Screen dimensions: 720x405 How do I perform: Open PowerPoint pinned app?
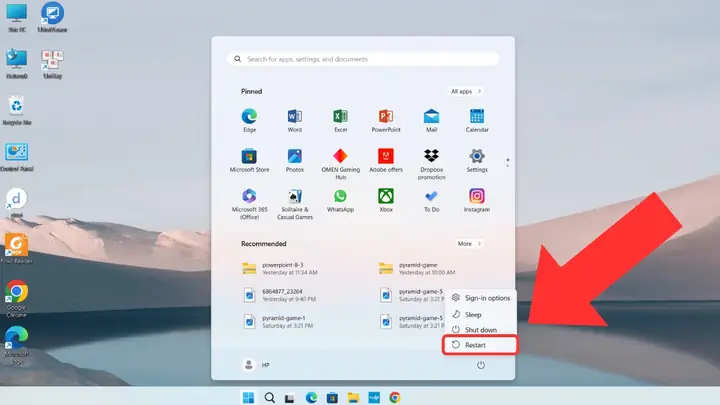click(386, 121)
